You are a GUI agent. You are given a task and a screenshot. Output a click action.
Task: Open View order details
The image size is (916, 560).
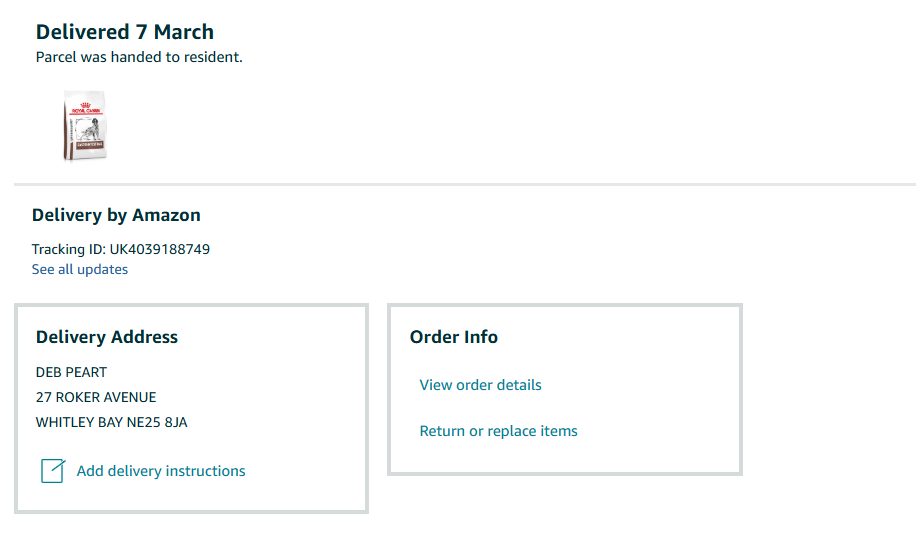[480, 385]
